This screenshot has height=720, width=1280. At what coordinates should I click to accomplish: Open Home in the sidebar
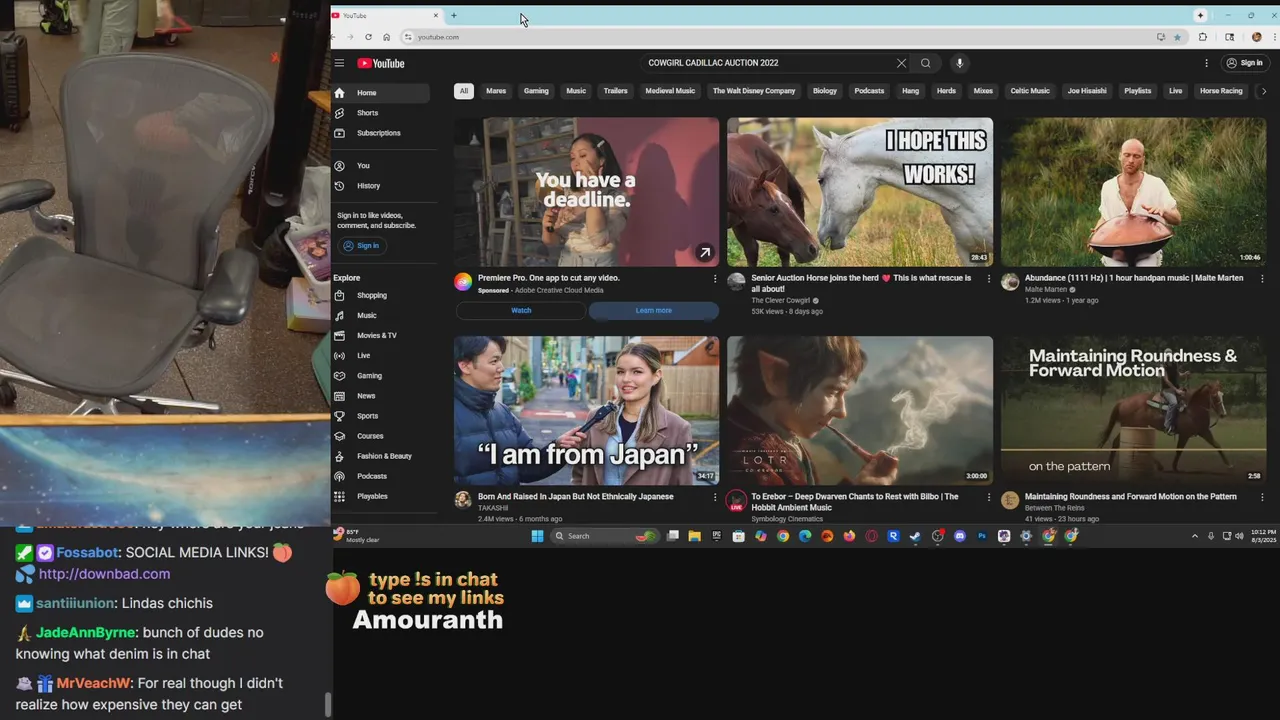[381, 93]
